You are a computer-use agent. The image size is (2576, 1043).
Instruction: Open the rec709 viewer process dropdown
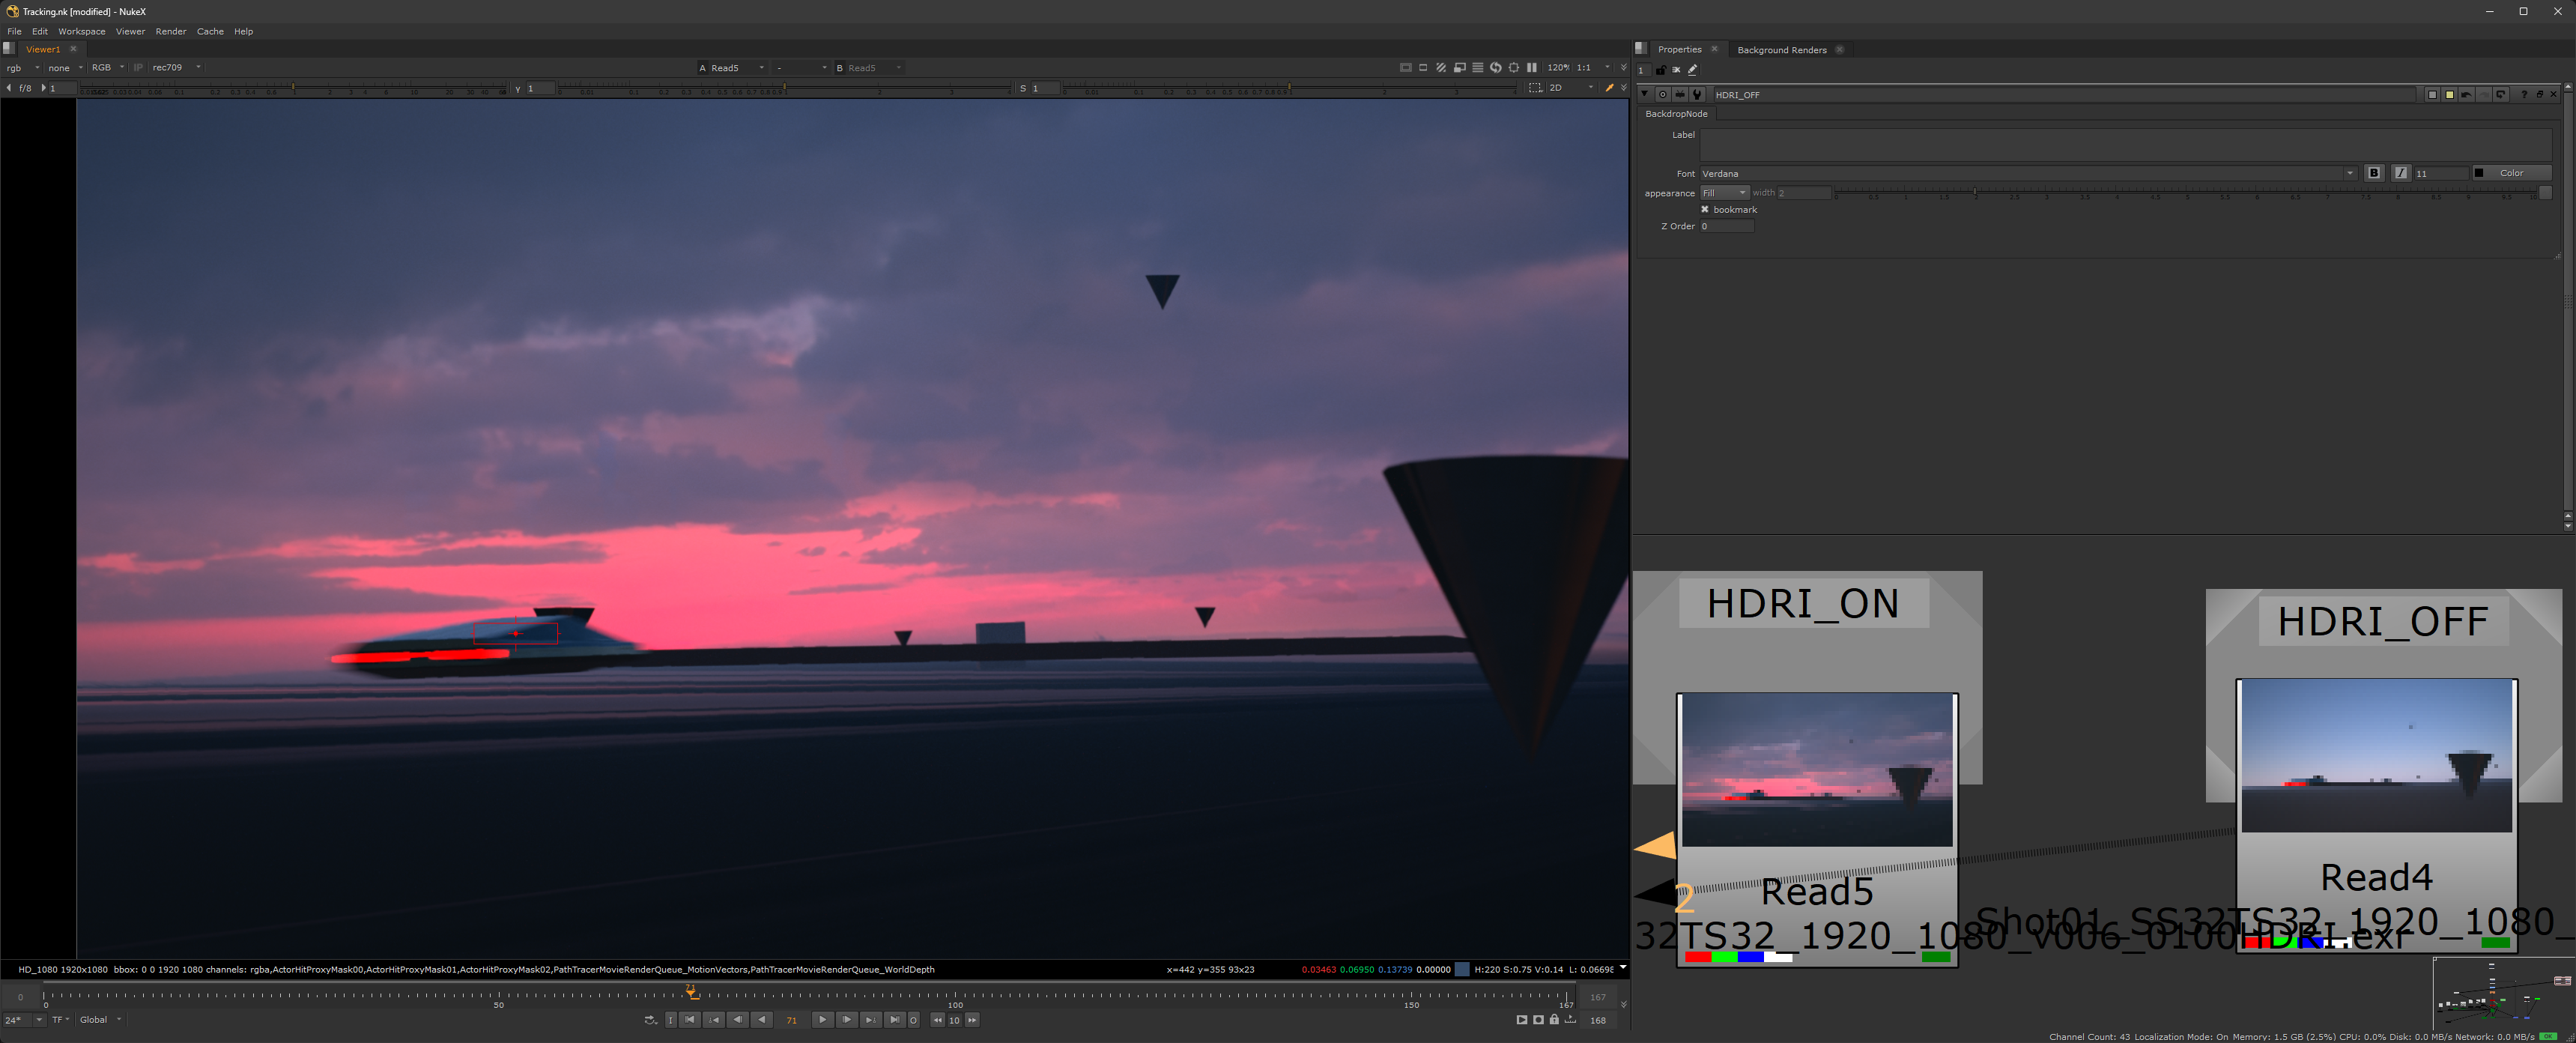pyautogui.click(x=176, y=68)
